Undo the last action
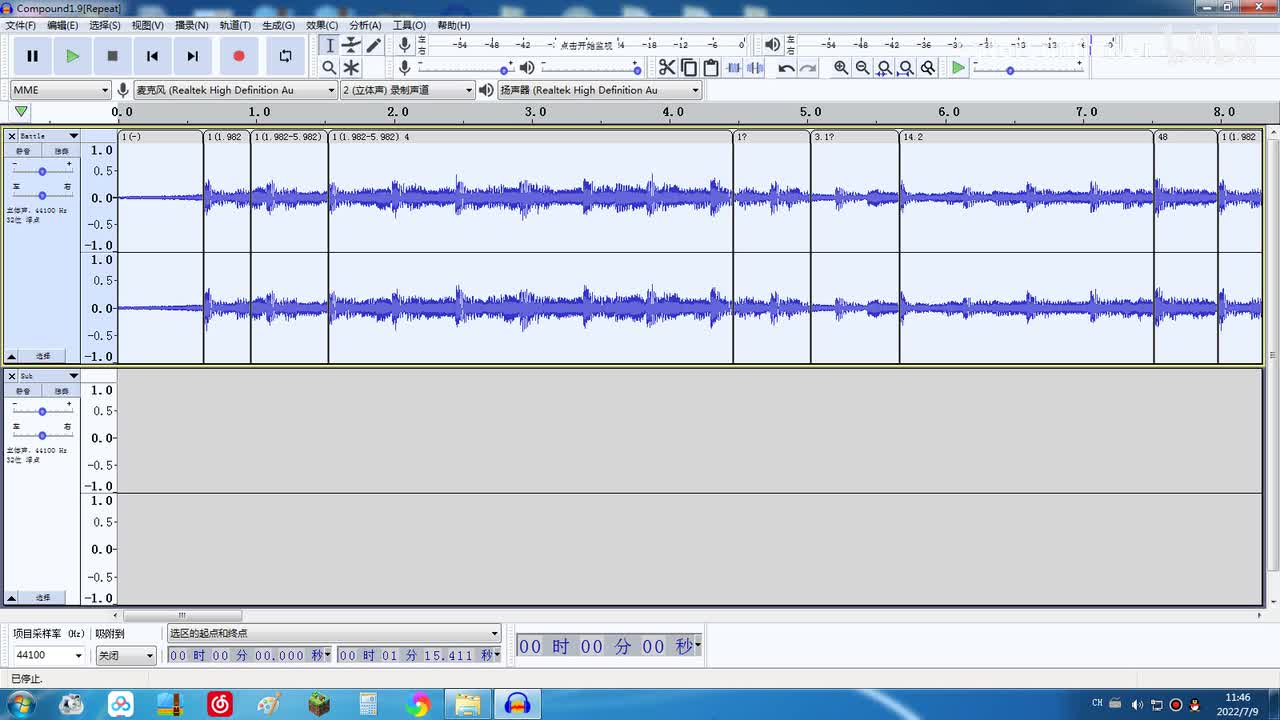1280x720 pixels. point(786,67)
